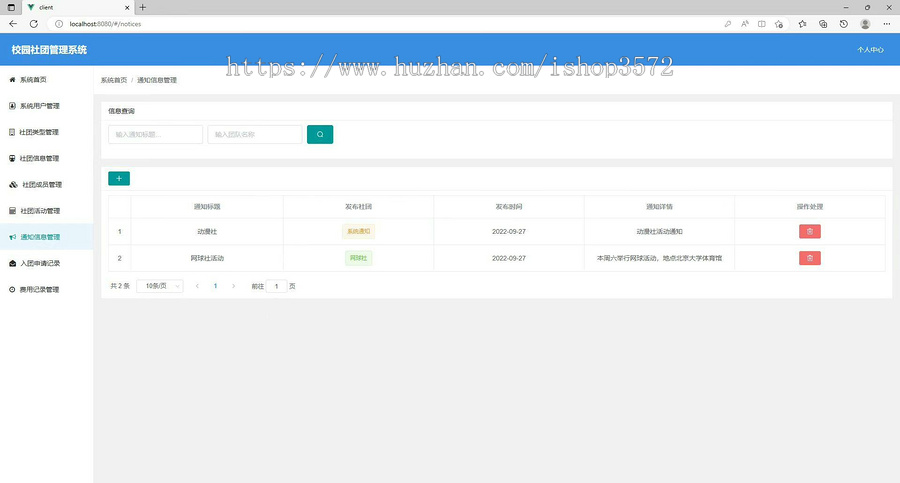Click the 系统首页 breadcrumb link
Screen dimensions: 900x483
(x=114, y=80)
